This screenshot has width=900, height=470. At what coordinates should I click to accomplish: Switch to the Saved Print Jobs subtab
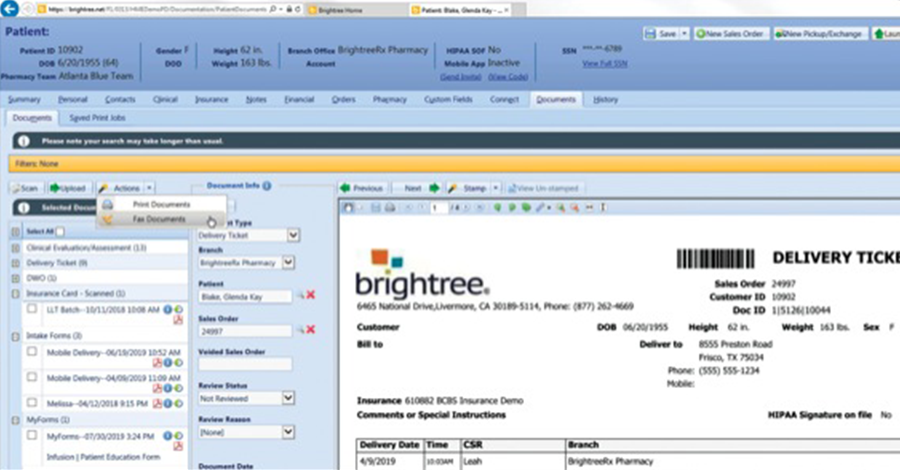97,118
